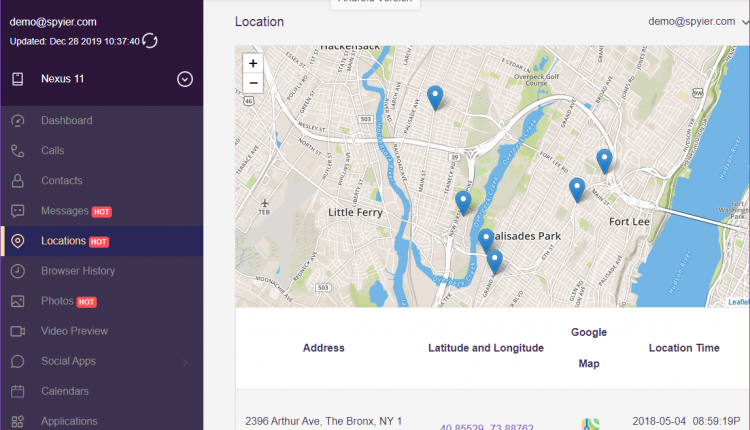750x430 pixels.
Task: Click the Location page heading
Action: tap(259, 22)
